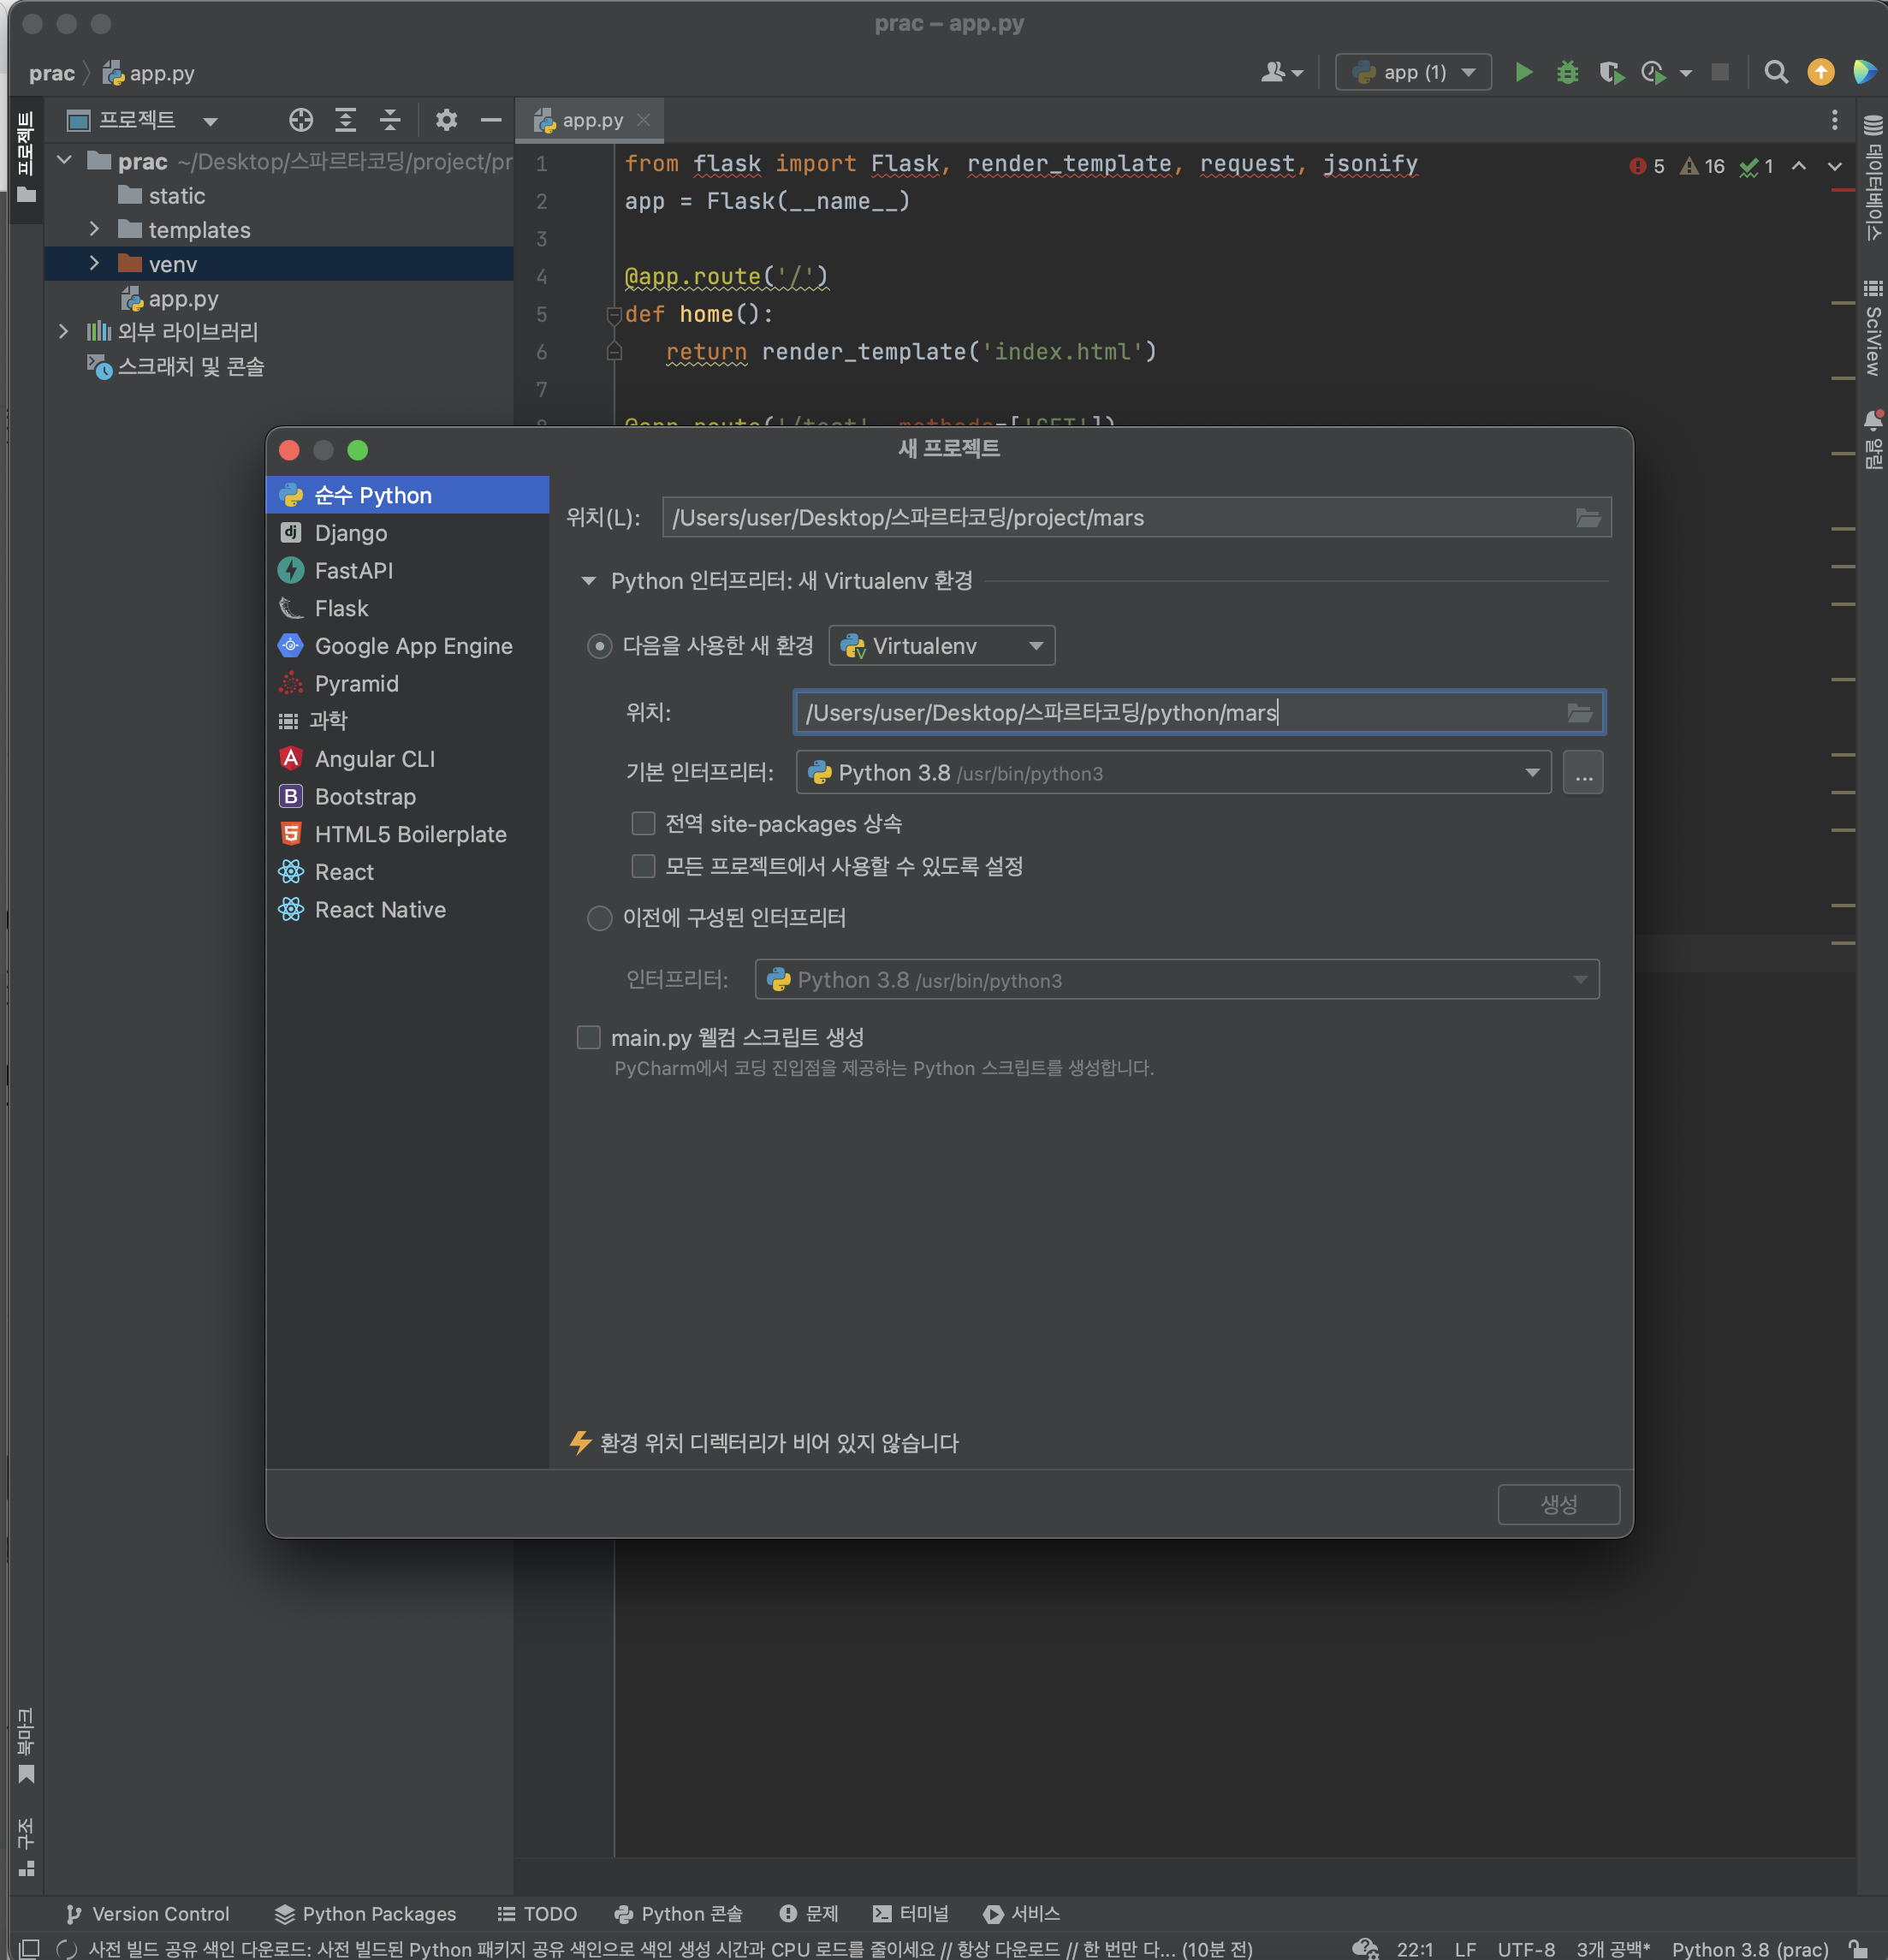Select Angular CLI project type
Viewport: 1888px width, 1960px height.
pyautogui.click(x=408, y=759)
